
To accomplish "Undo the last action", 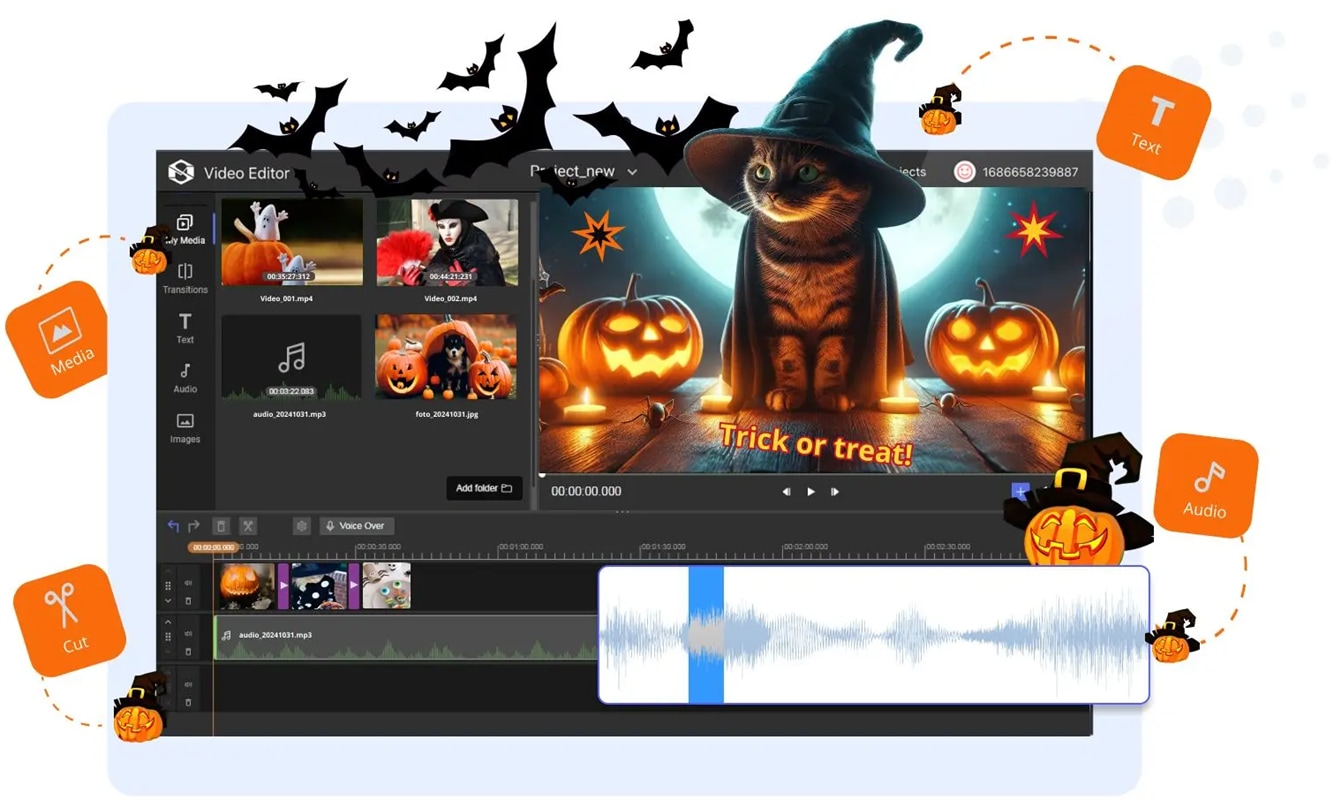I will point(173,526).
